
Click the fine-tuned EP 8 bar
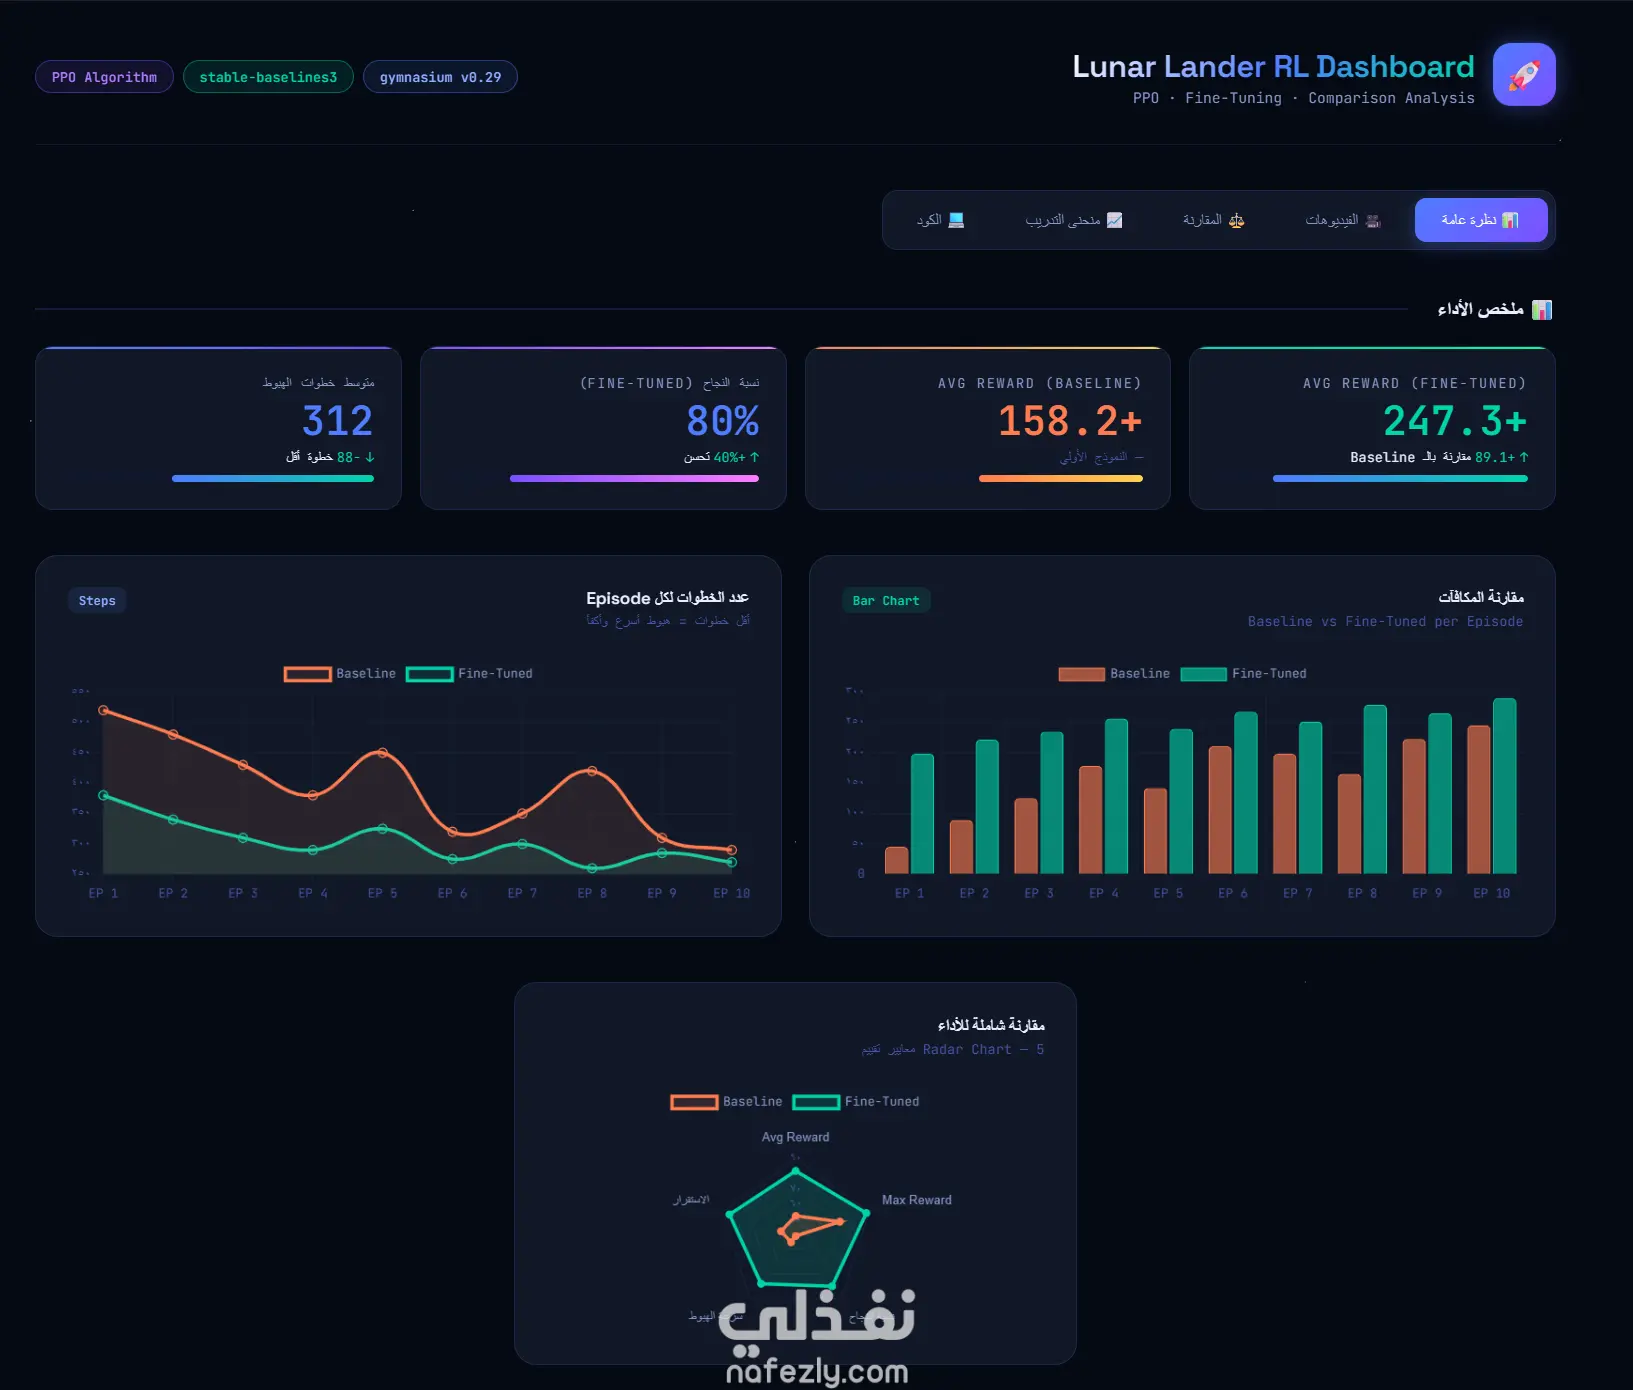click(1375, 789)
